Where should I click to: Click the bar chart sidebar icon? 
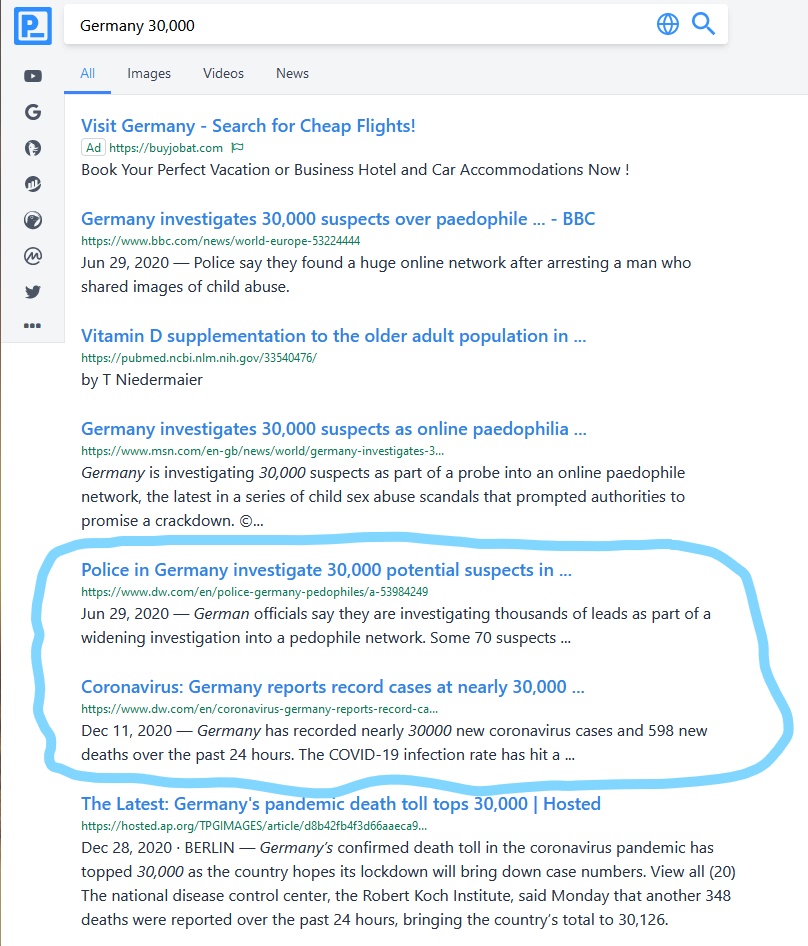click(33, 184)
